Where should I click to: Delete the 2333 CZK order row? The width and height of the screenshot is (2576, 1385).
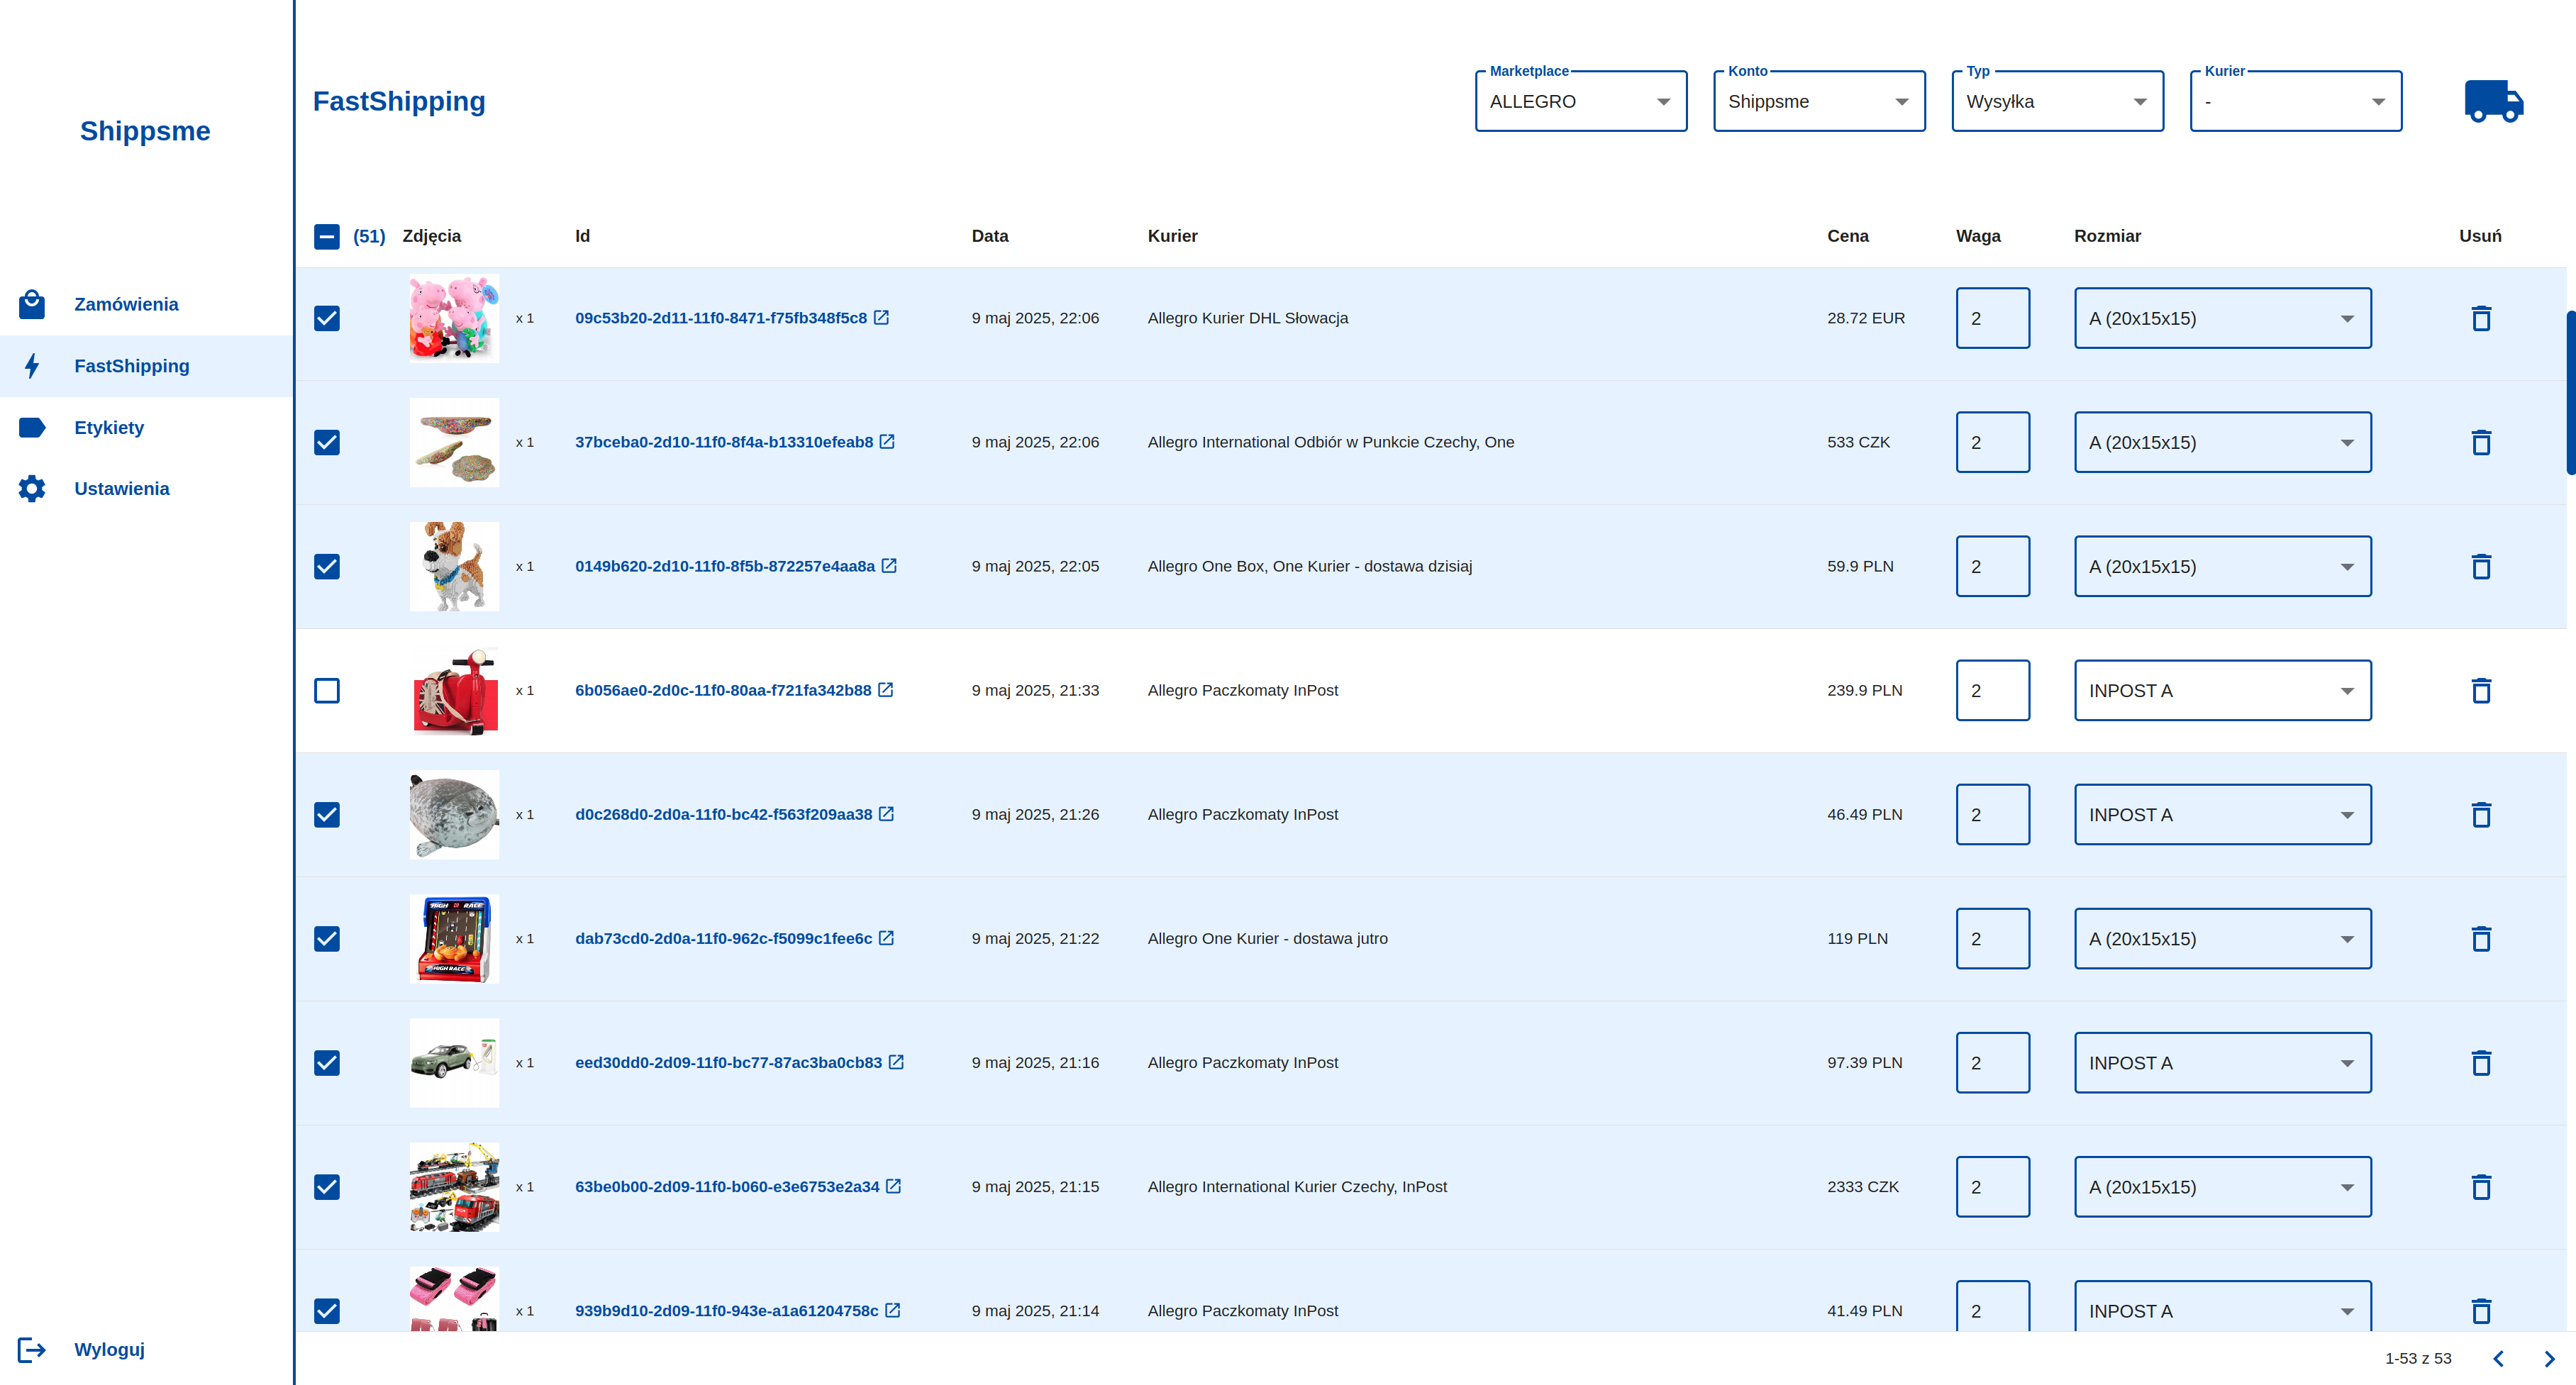point(2481,1186)
